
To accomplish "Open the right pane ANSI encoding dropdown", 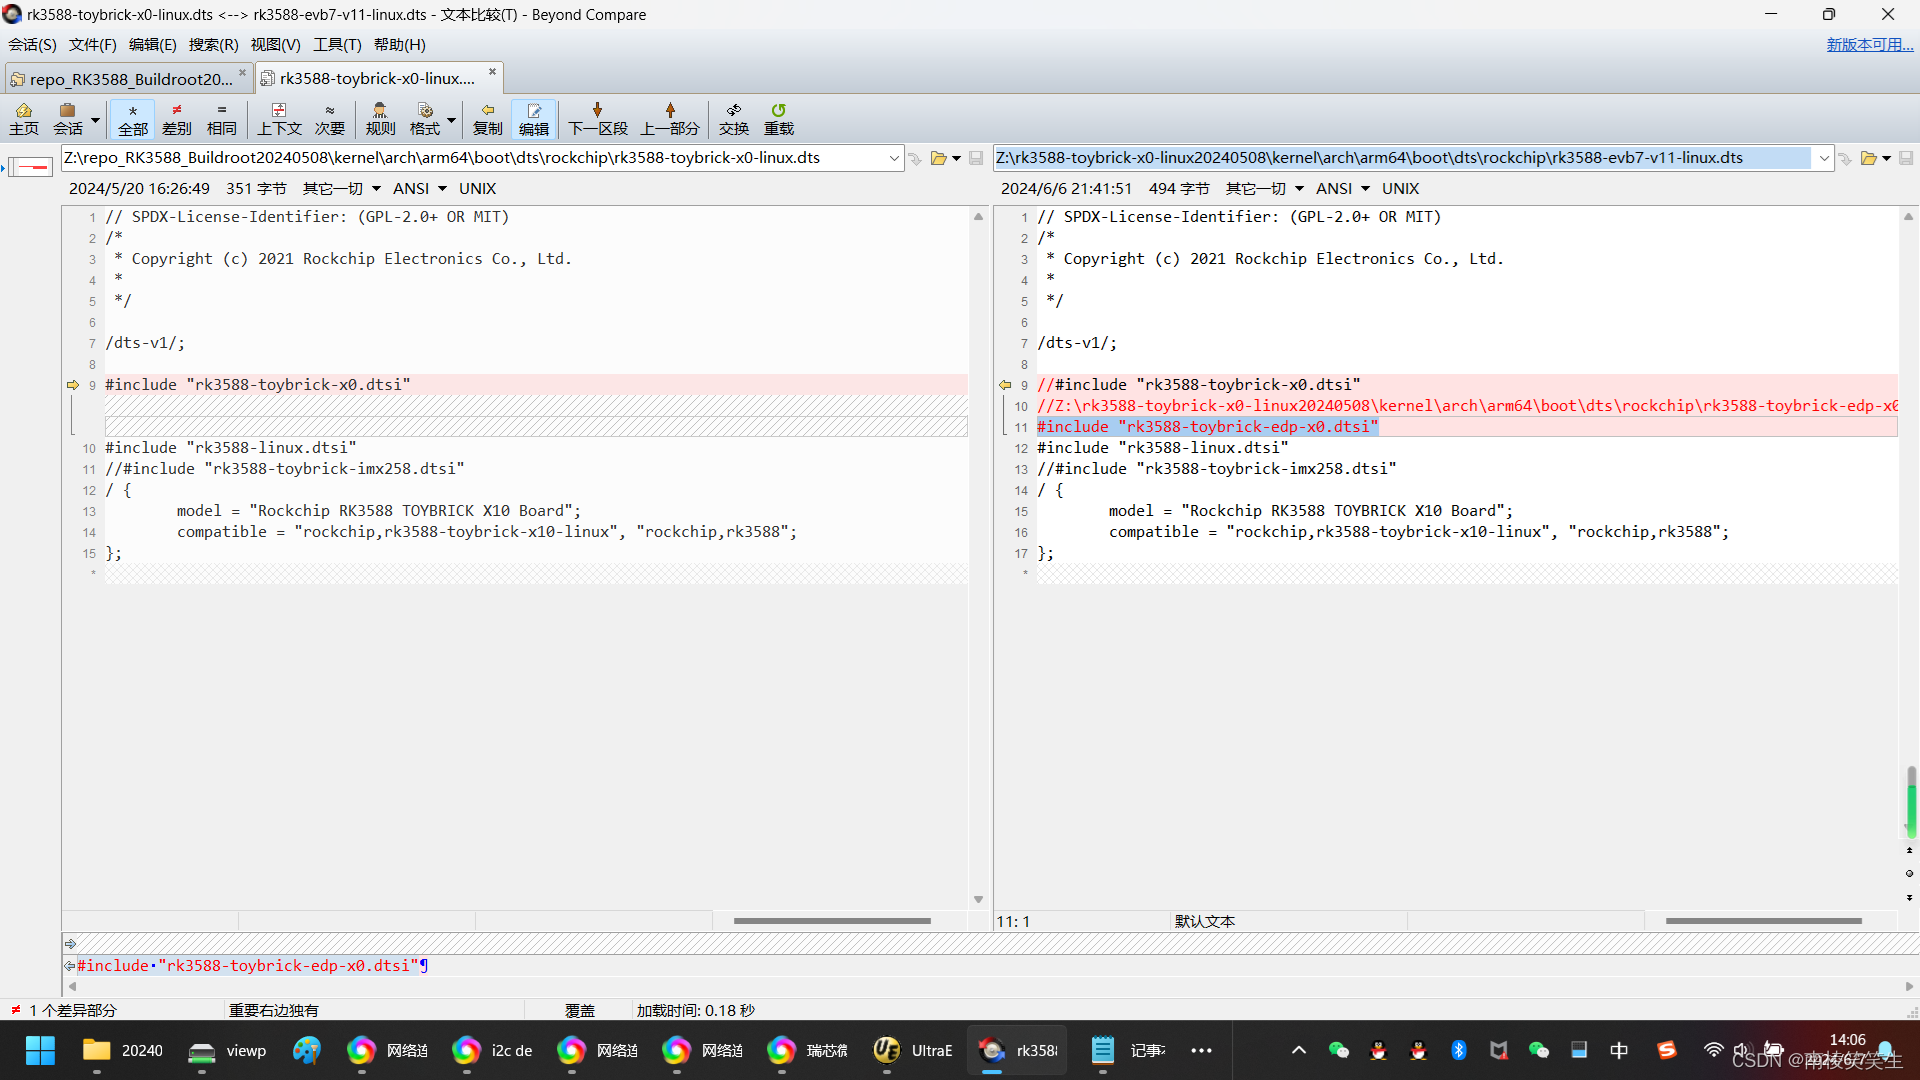I will coord(1343,188).
